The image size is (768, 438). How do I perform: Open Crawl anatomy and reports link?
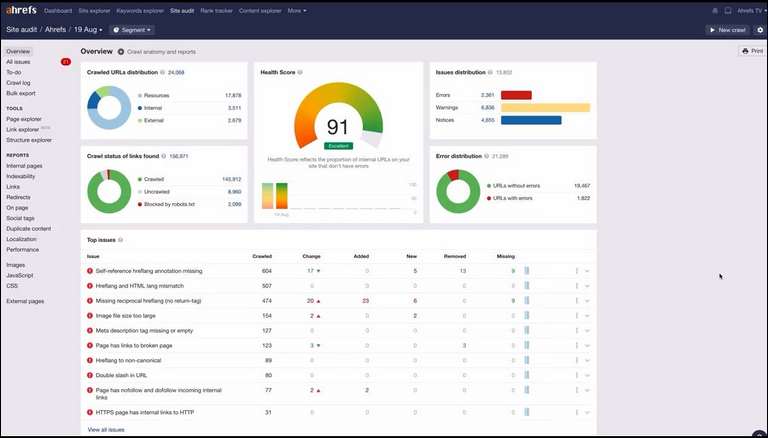[x=161, y=51]
